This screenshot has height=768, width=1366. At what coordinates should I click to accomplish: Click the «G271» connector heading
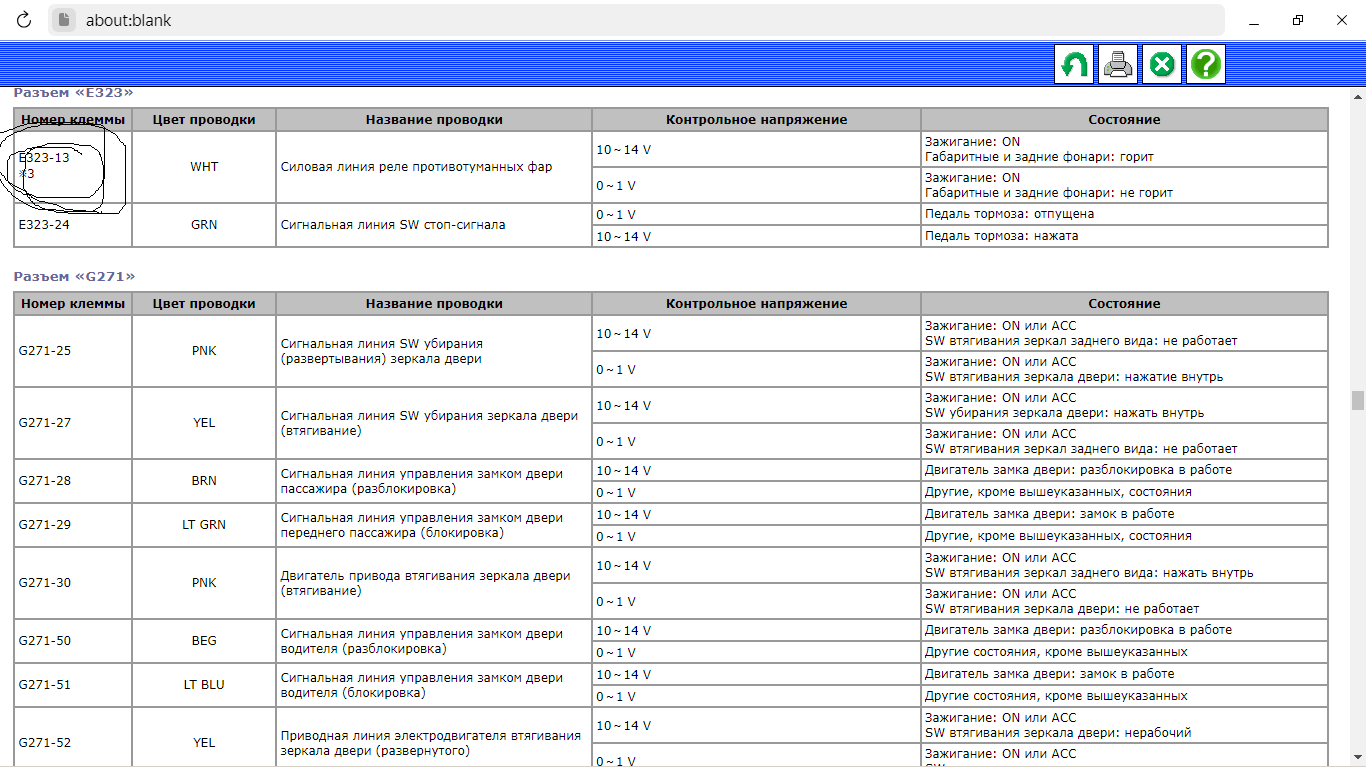click(x=74, y=276)
